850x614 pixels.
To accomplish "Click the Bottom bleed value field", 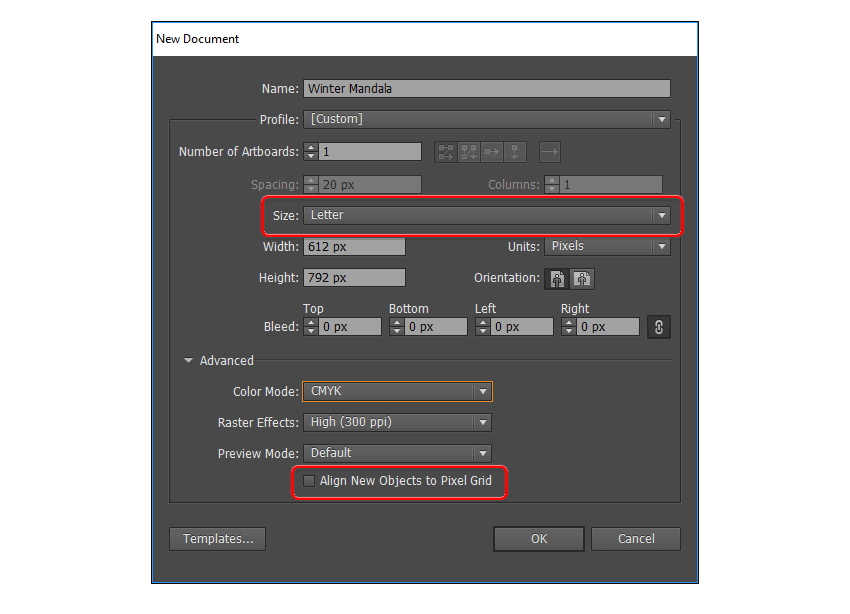I will click(436, 327).
